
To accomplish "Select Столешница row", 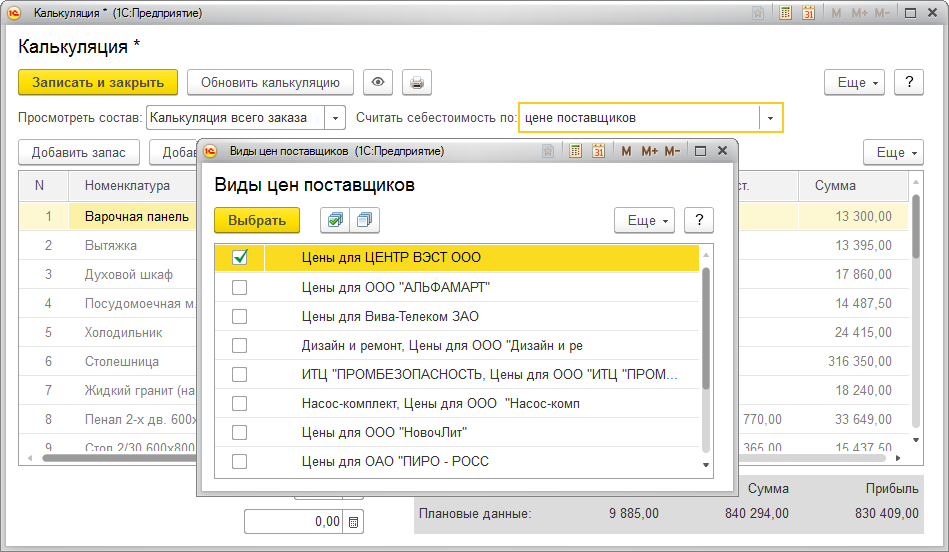I will coord(122,362).
